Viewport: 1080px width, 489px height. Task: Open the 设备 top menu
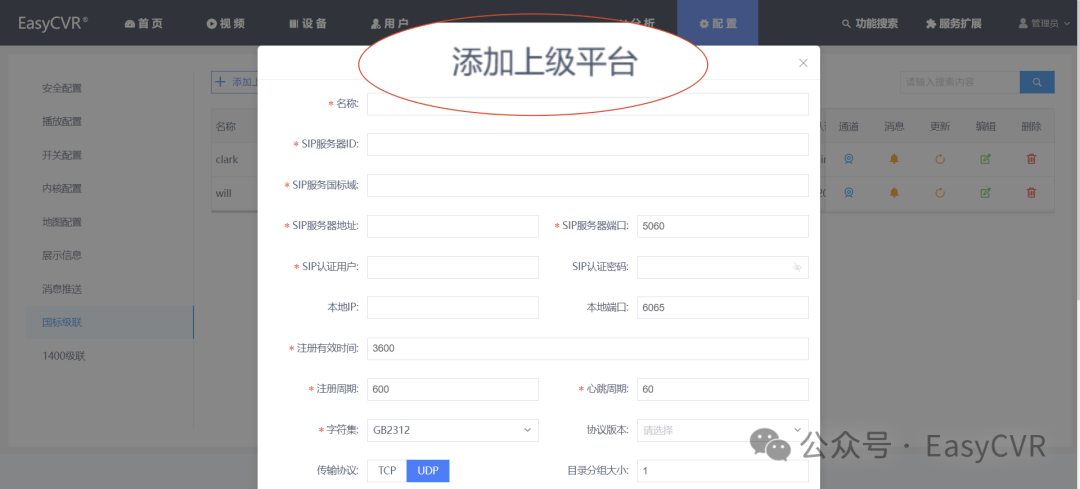click(308, 23)
